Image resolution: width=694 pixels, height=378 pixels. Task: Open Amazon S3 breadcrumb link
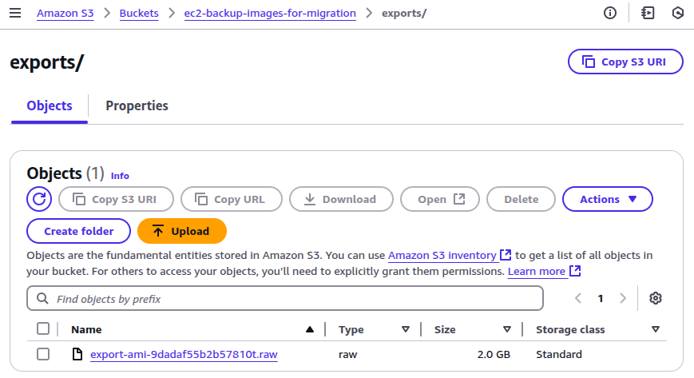[x=65, y=13]
